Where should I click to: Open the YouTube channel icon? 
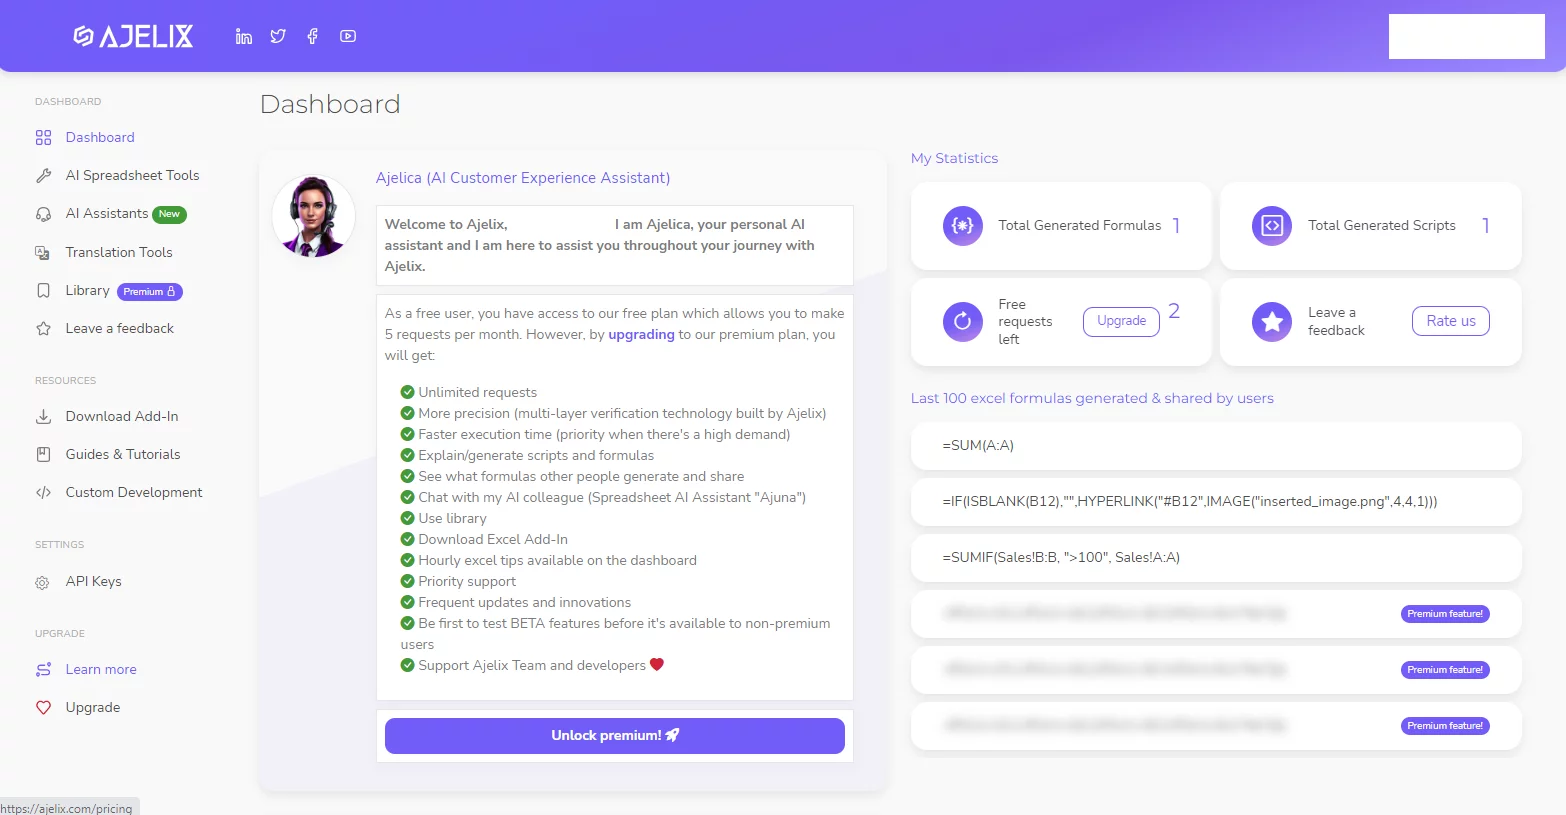[347, 36]
